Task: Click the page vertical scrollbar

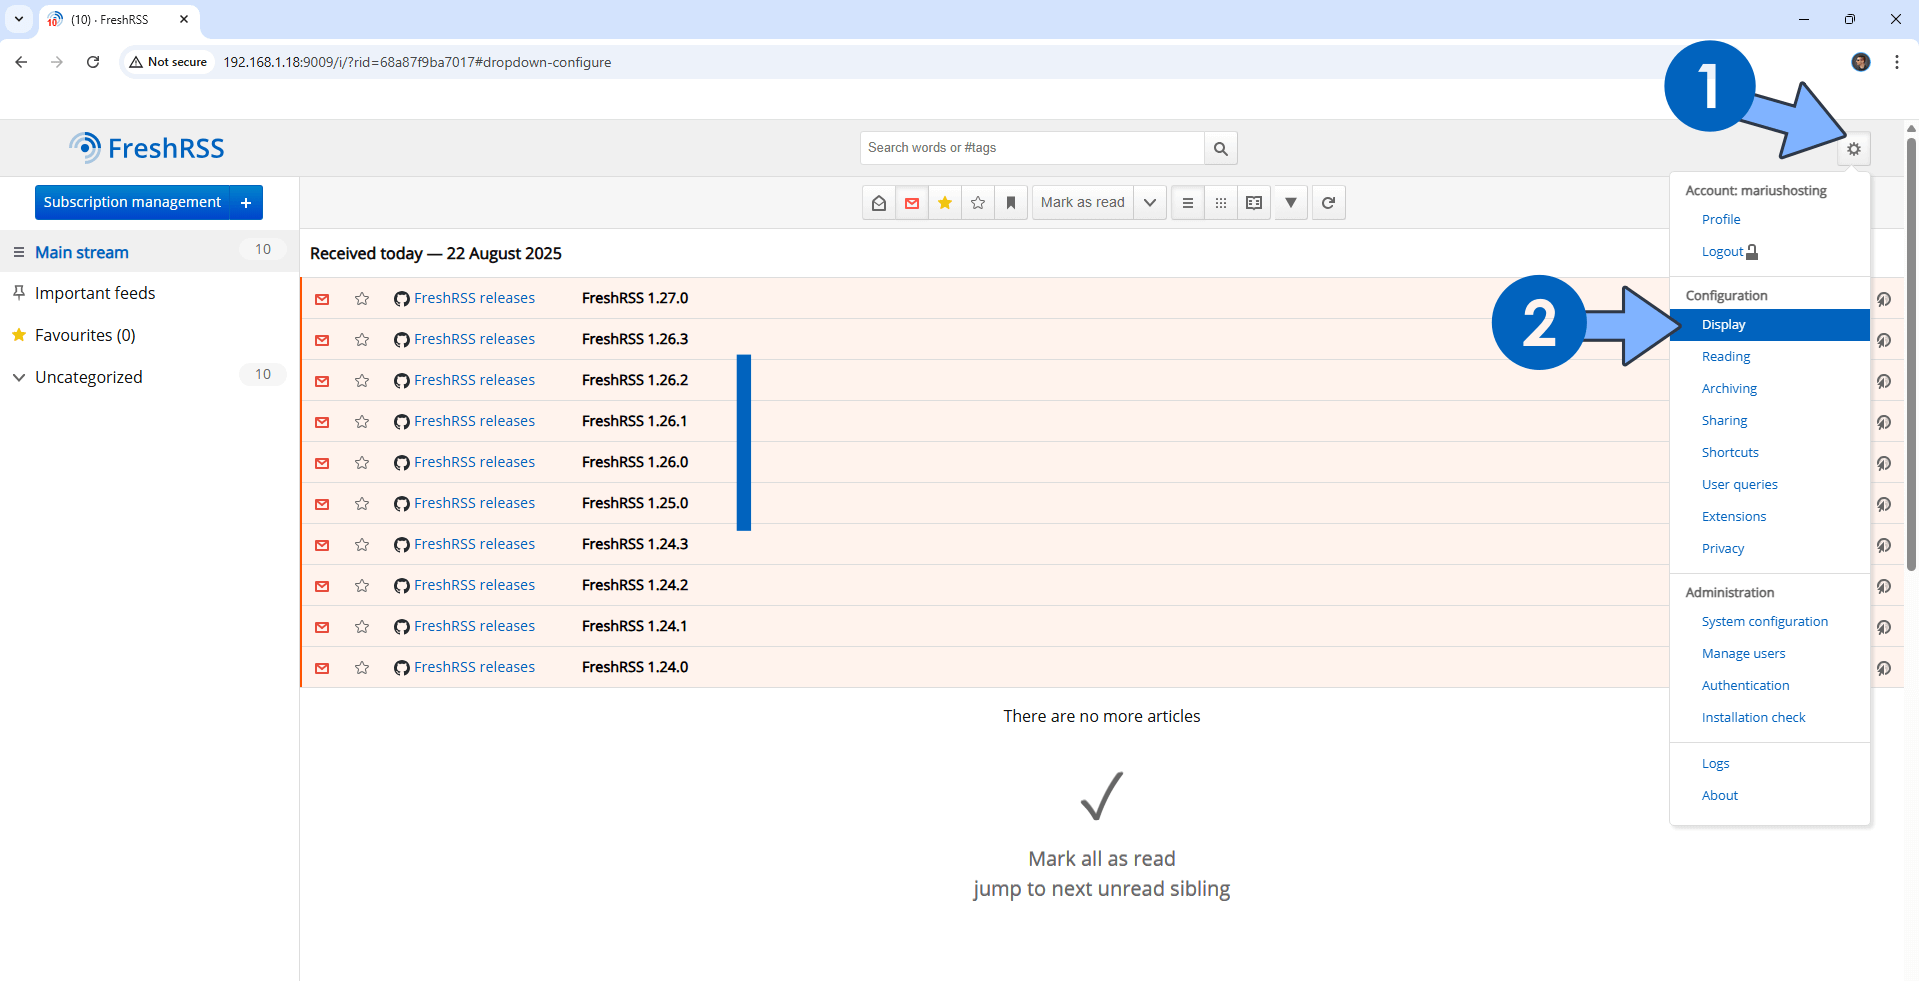Action: pos(1911,355)
